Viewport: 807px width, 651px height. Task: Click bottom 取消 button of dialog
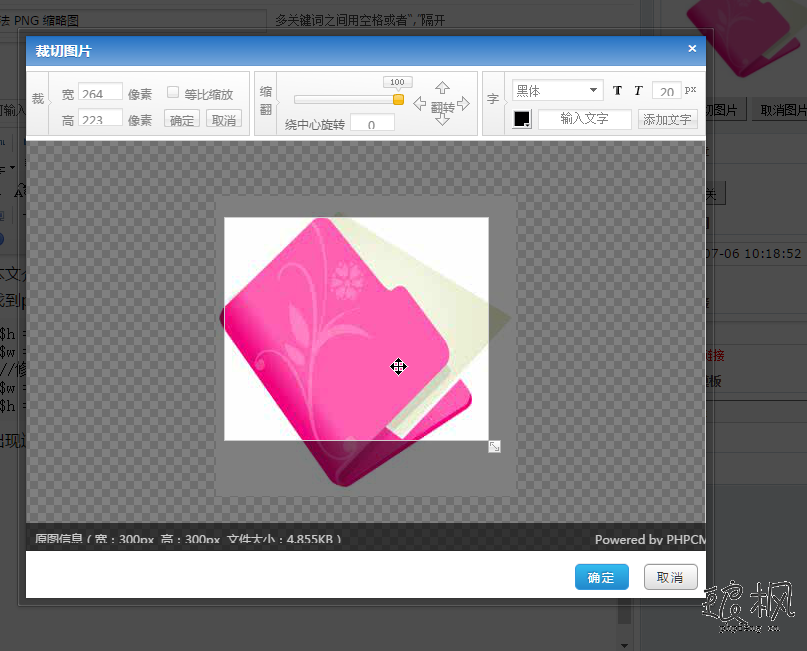tap(671, 577)
